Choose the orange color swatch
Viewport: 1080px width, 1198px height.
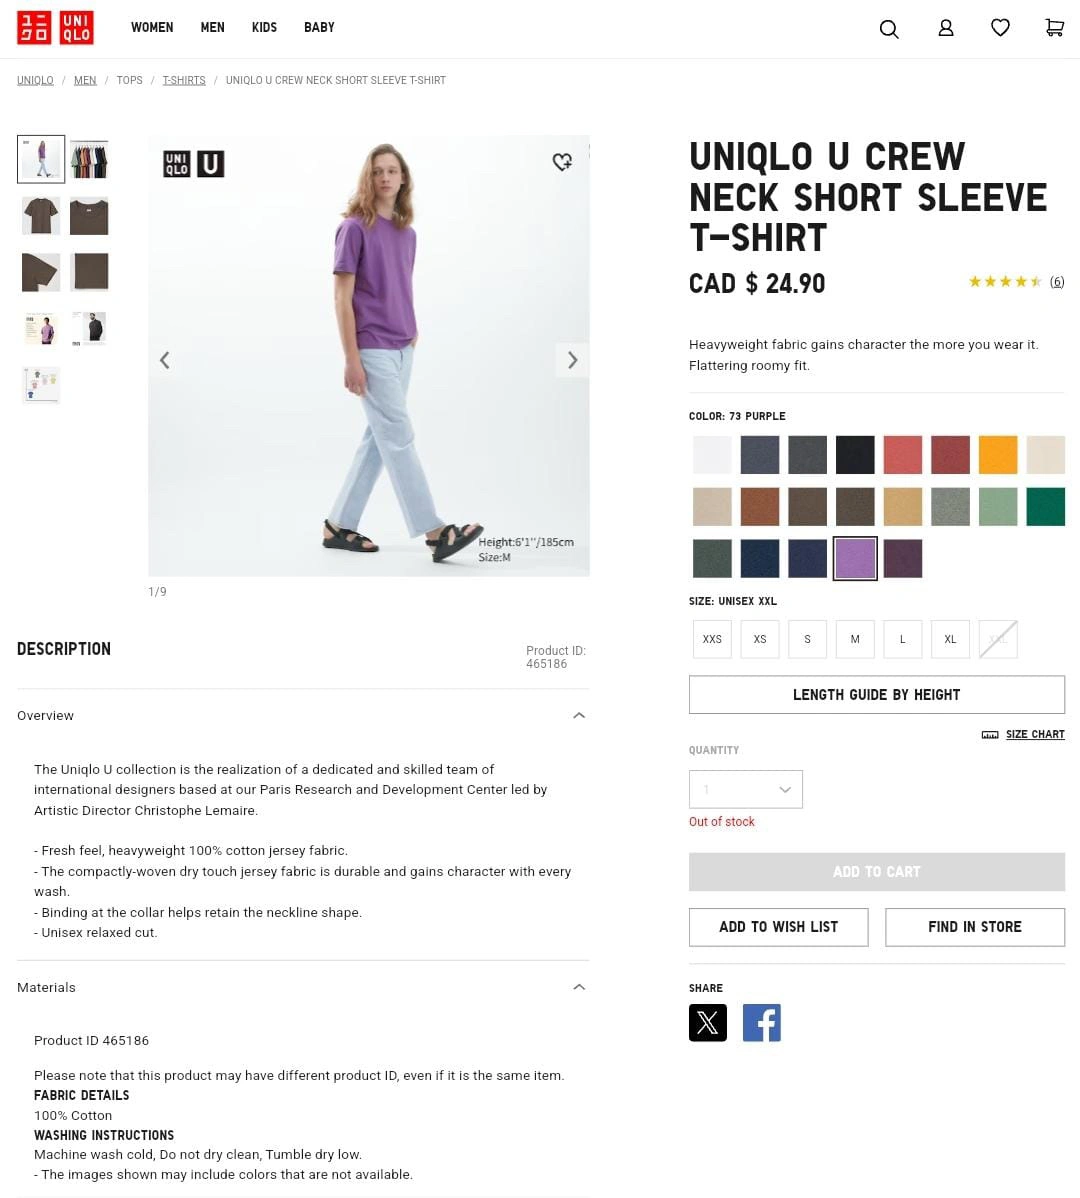coord(998,455)
